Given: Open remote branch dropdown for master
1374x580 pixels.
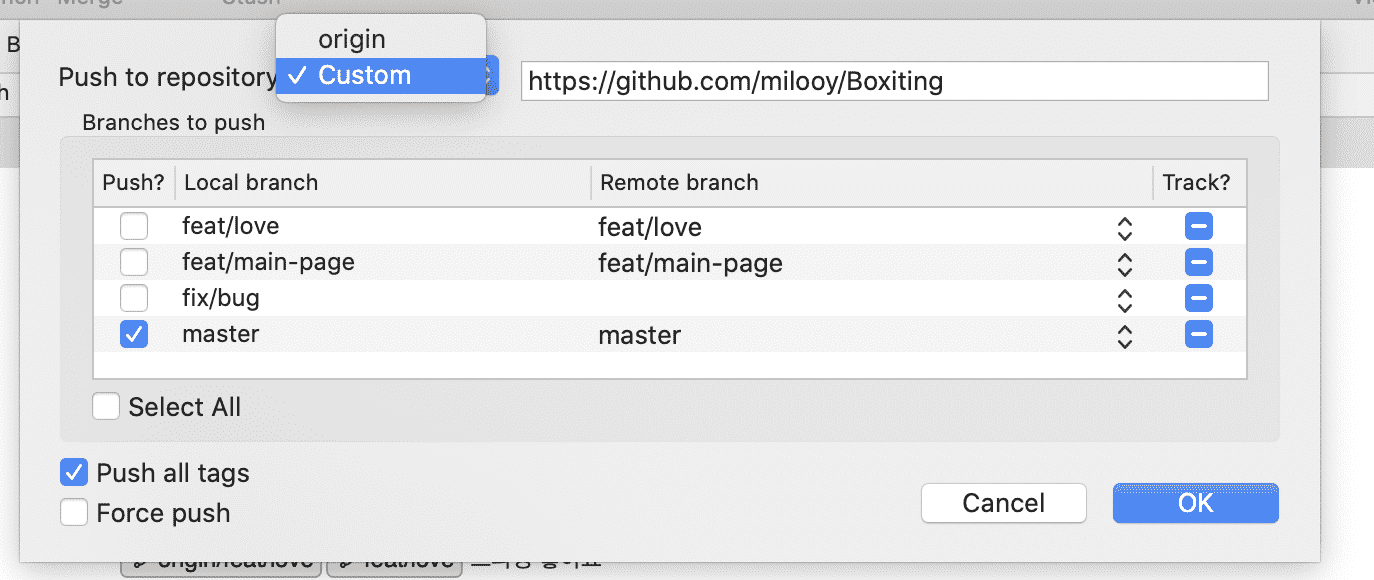Looking at the screenshot, I should point(1125,335).
